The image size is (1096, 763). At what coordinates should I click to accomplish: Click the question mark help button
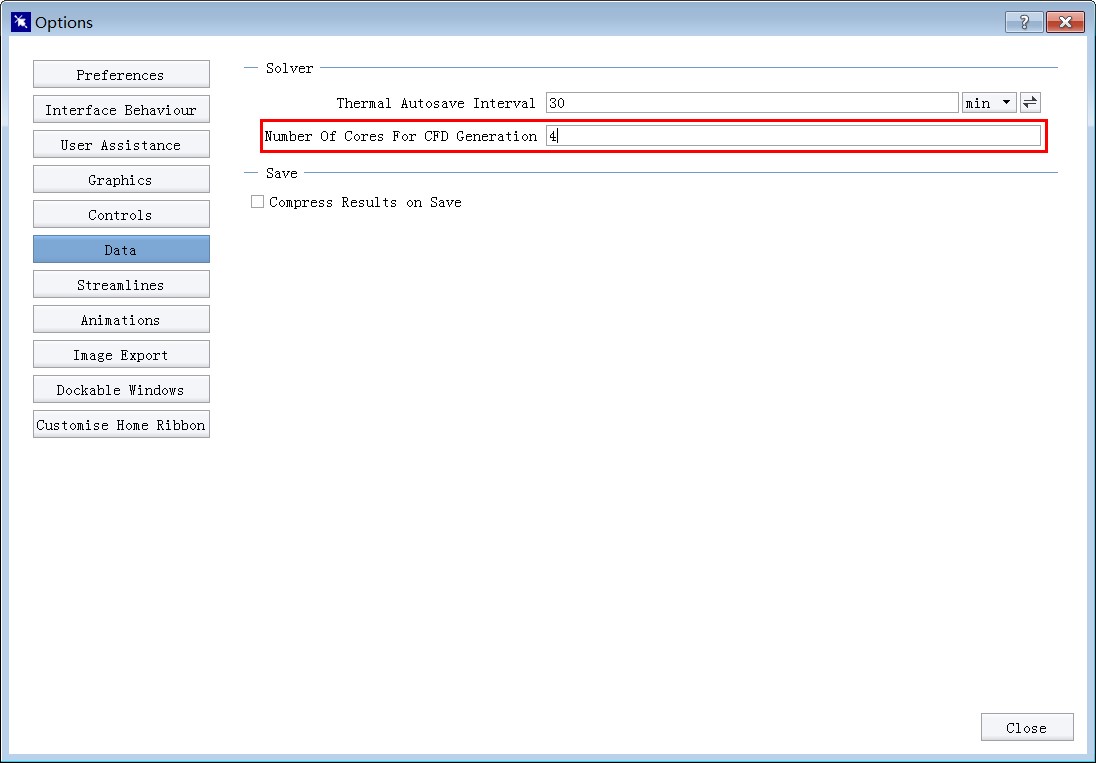1024,22
